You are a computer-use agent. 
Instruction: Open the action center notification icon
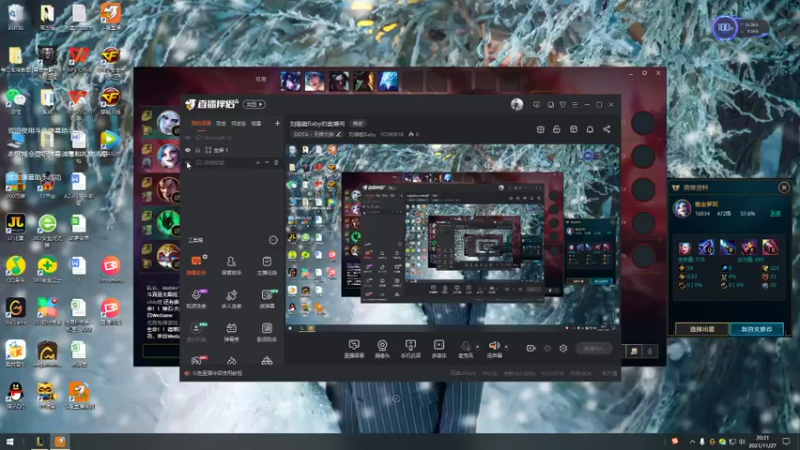coord(786,441)
